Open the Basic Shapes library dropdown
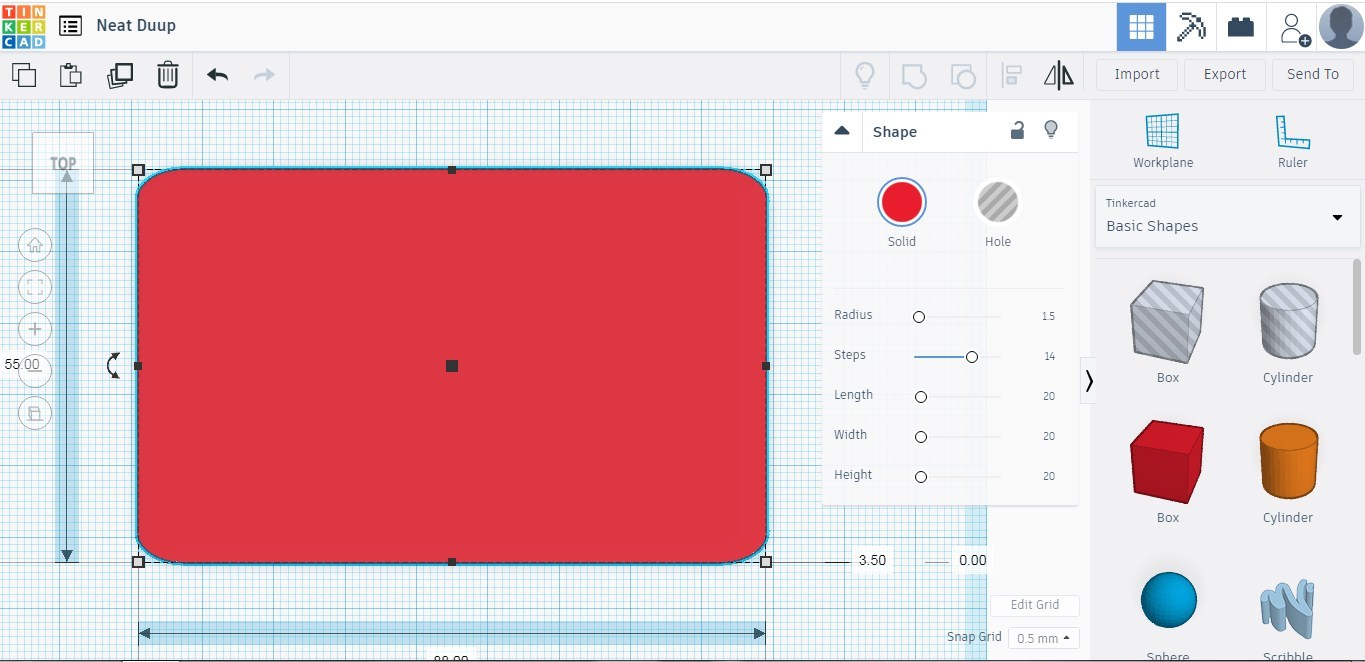Image resolution: width=1365 pixels, height=662 pixels. click(x=1228, y=216)
